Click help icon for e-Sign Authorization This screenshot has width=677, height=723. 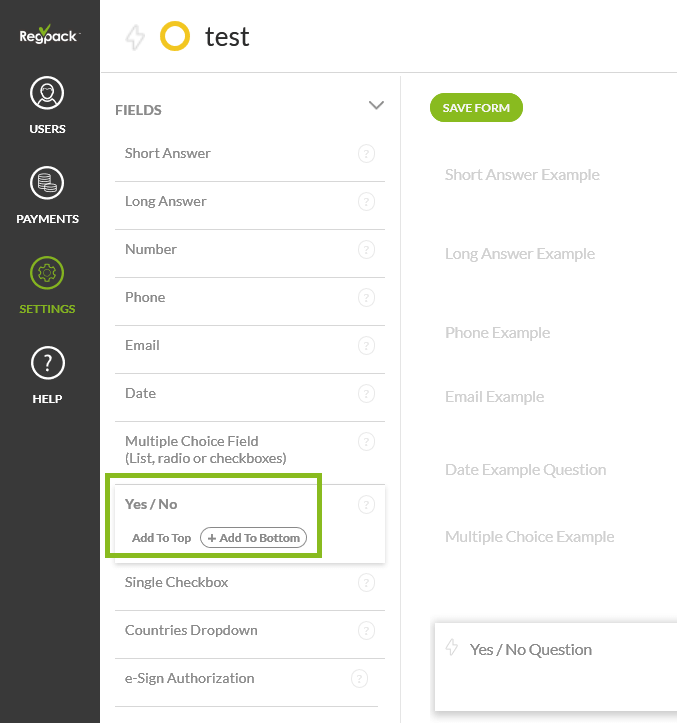(360, 679)
